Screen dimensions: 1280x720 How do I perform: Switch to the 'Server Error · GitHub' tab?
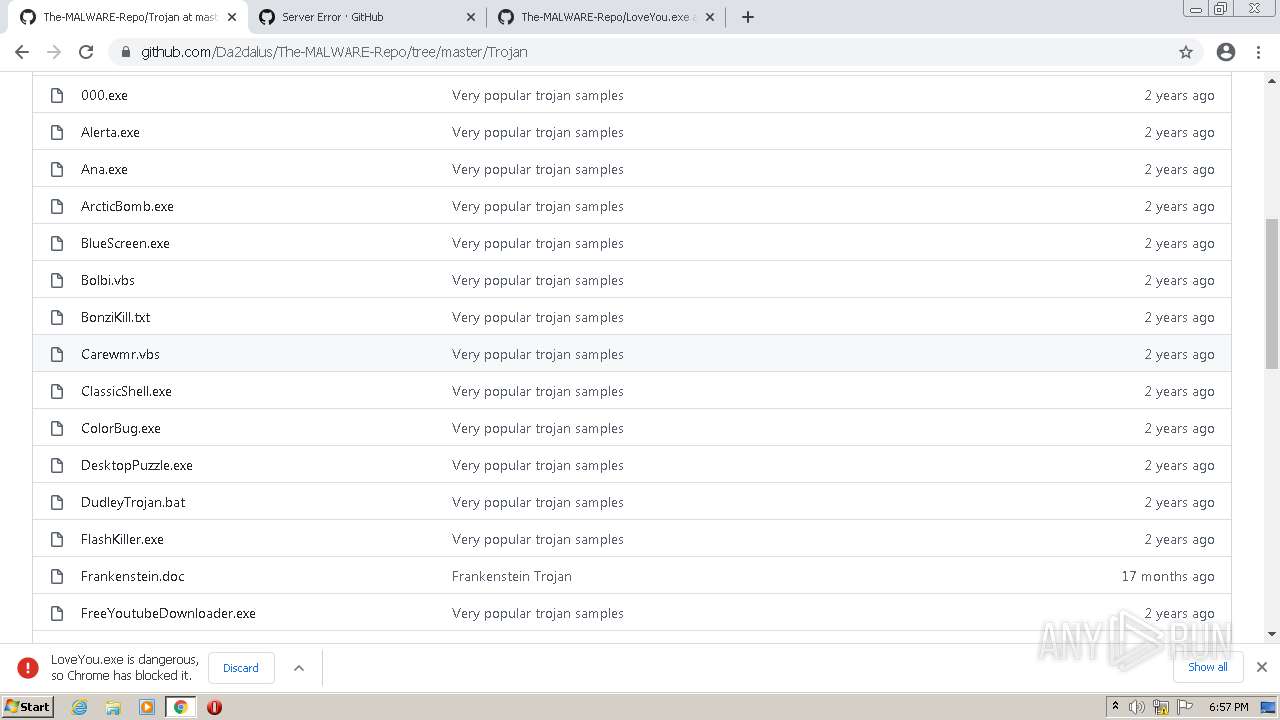point(367,17)
